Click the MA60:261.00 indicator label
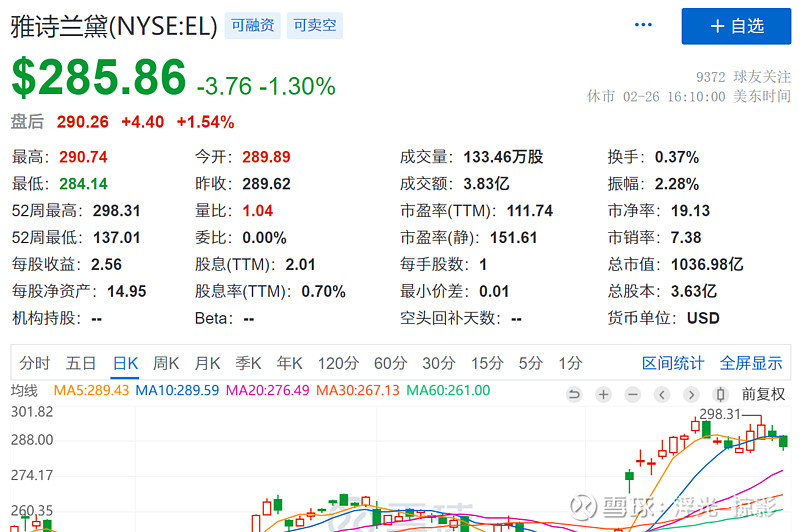The height and width of the screenshot is (532, 800). (448, 391)
